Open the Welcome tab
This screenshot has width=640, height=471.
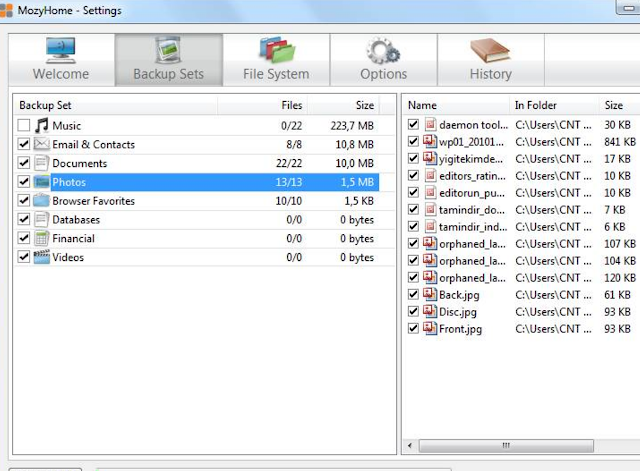pyautogui.click(x=61, y=60)
